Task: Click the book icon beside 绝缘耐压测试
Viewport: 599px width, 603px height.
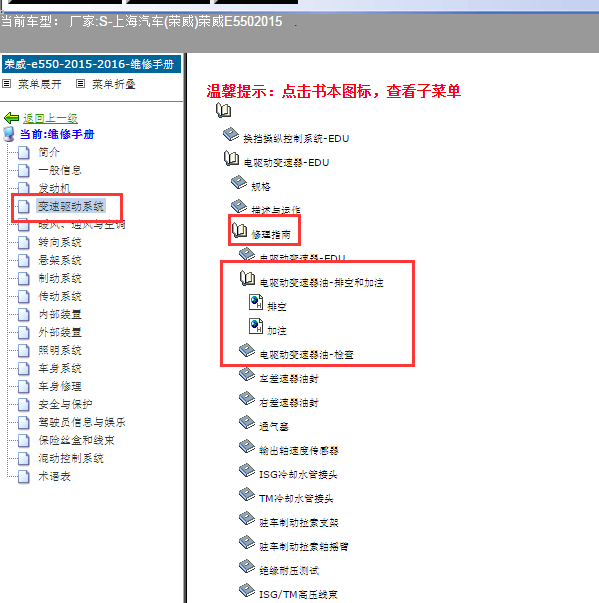Action: point(247,566)
